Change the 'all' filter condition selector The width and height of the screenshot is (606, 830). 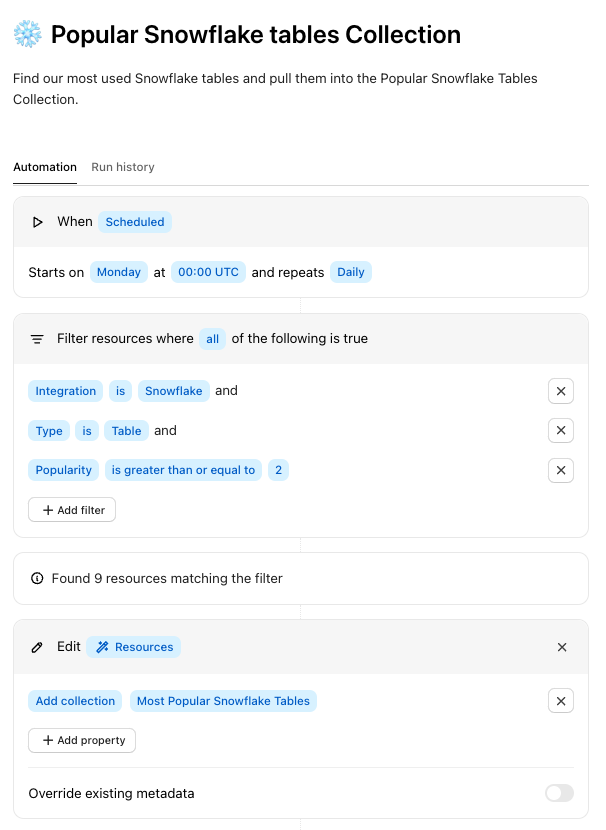[x=212, y=339]
